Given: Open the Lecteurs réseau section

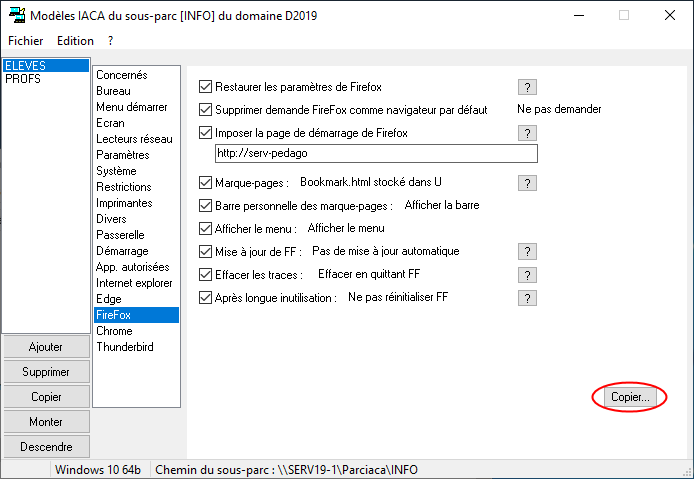Looking at the screenshot, I should point(136,139).
